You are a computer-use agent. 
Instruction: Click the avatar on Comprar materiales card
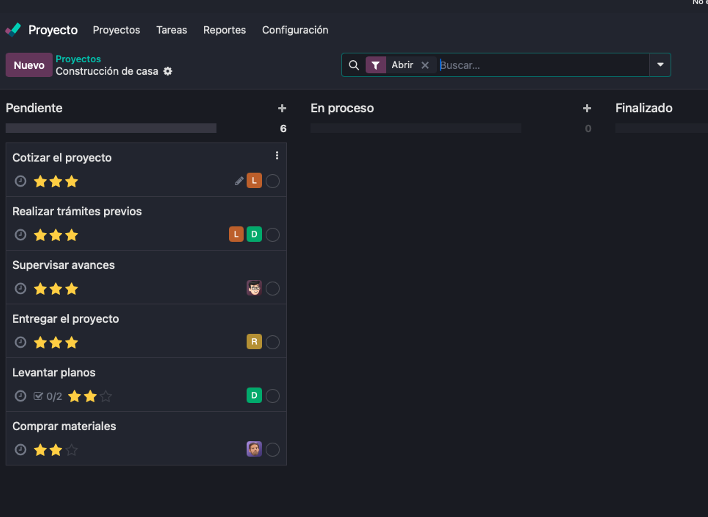254,449
